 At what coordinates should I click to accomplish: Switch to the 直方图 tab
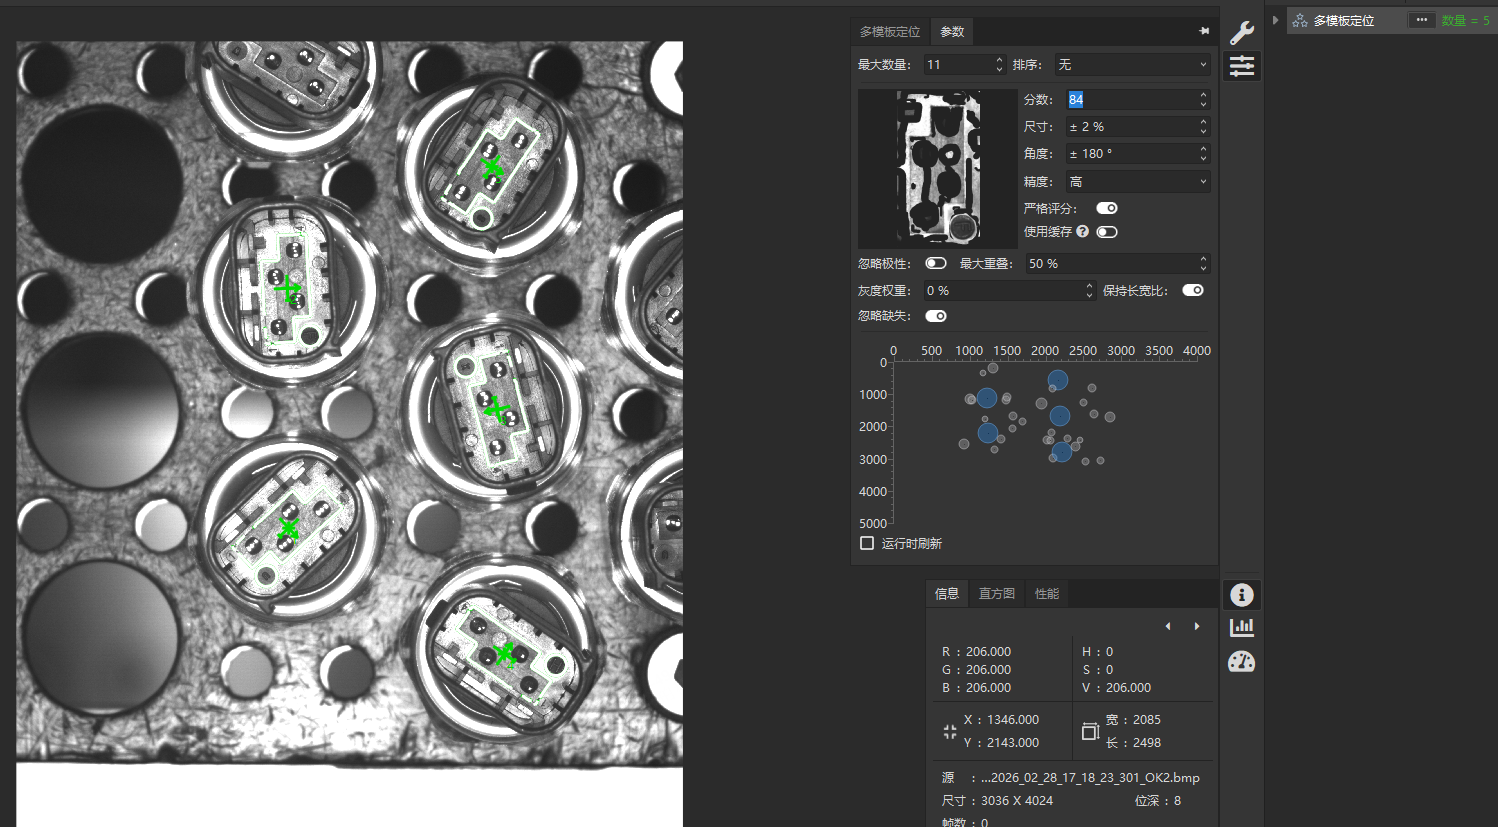click(x=996, y=593)
